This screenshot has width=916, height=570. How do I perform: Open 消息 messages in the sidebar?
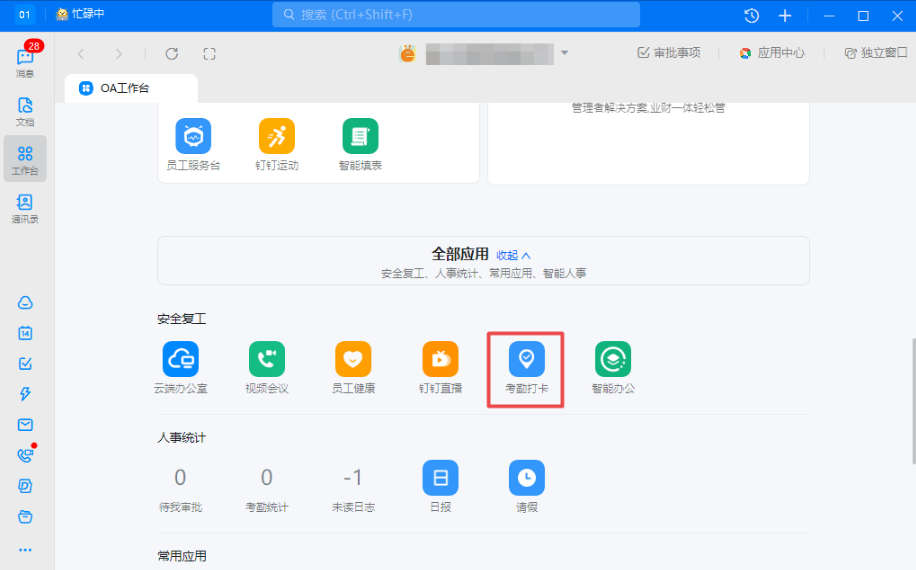tap(25, 62)
